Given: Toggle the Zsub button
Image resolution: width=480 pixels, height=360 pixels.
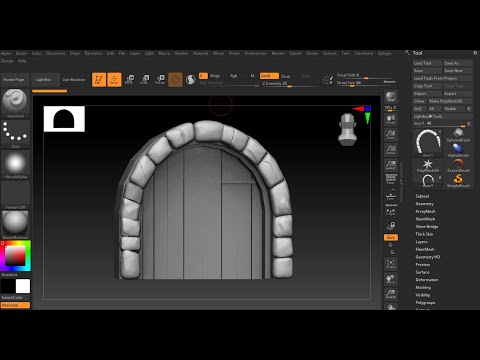Looking at the screenshot, I should tap(286, 76).
